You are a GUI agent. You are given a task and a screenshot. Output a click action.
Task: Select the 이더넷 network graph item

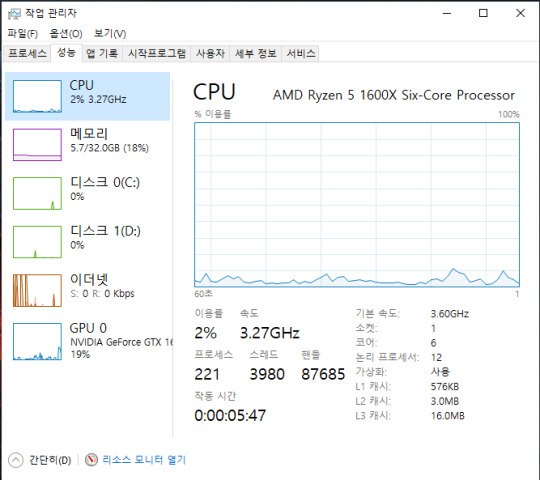[87, 290]
